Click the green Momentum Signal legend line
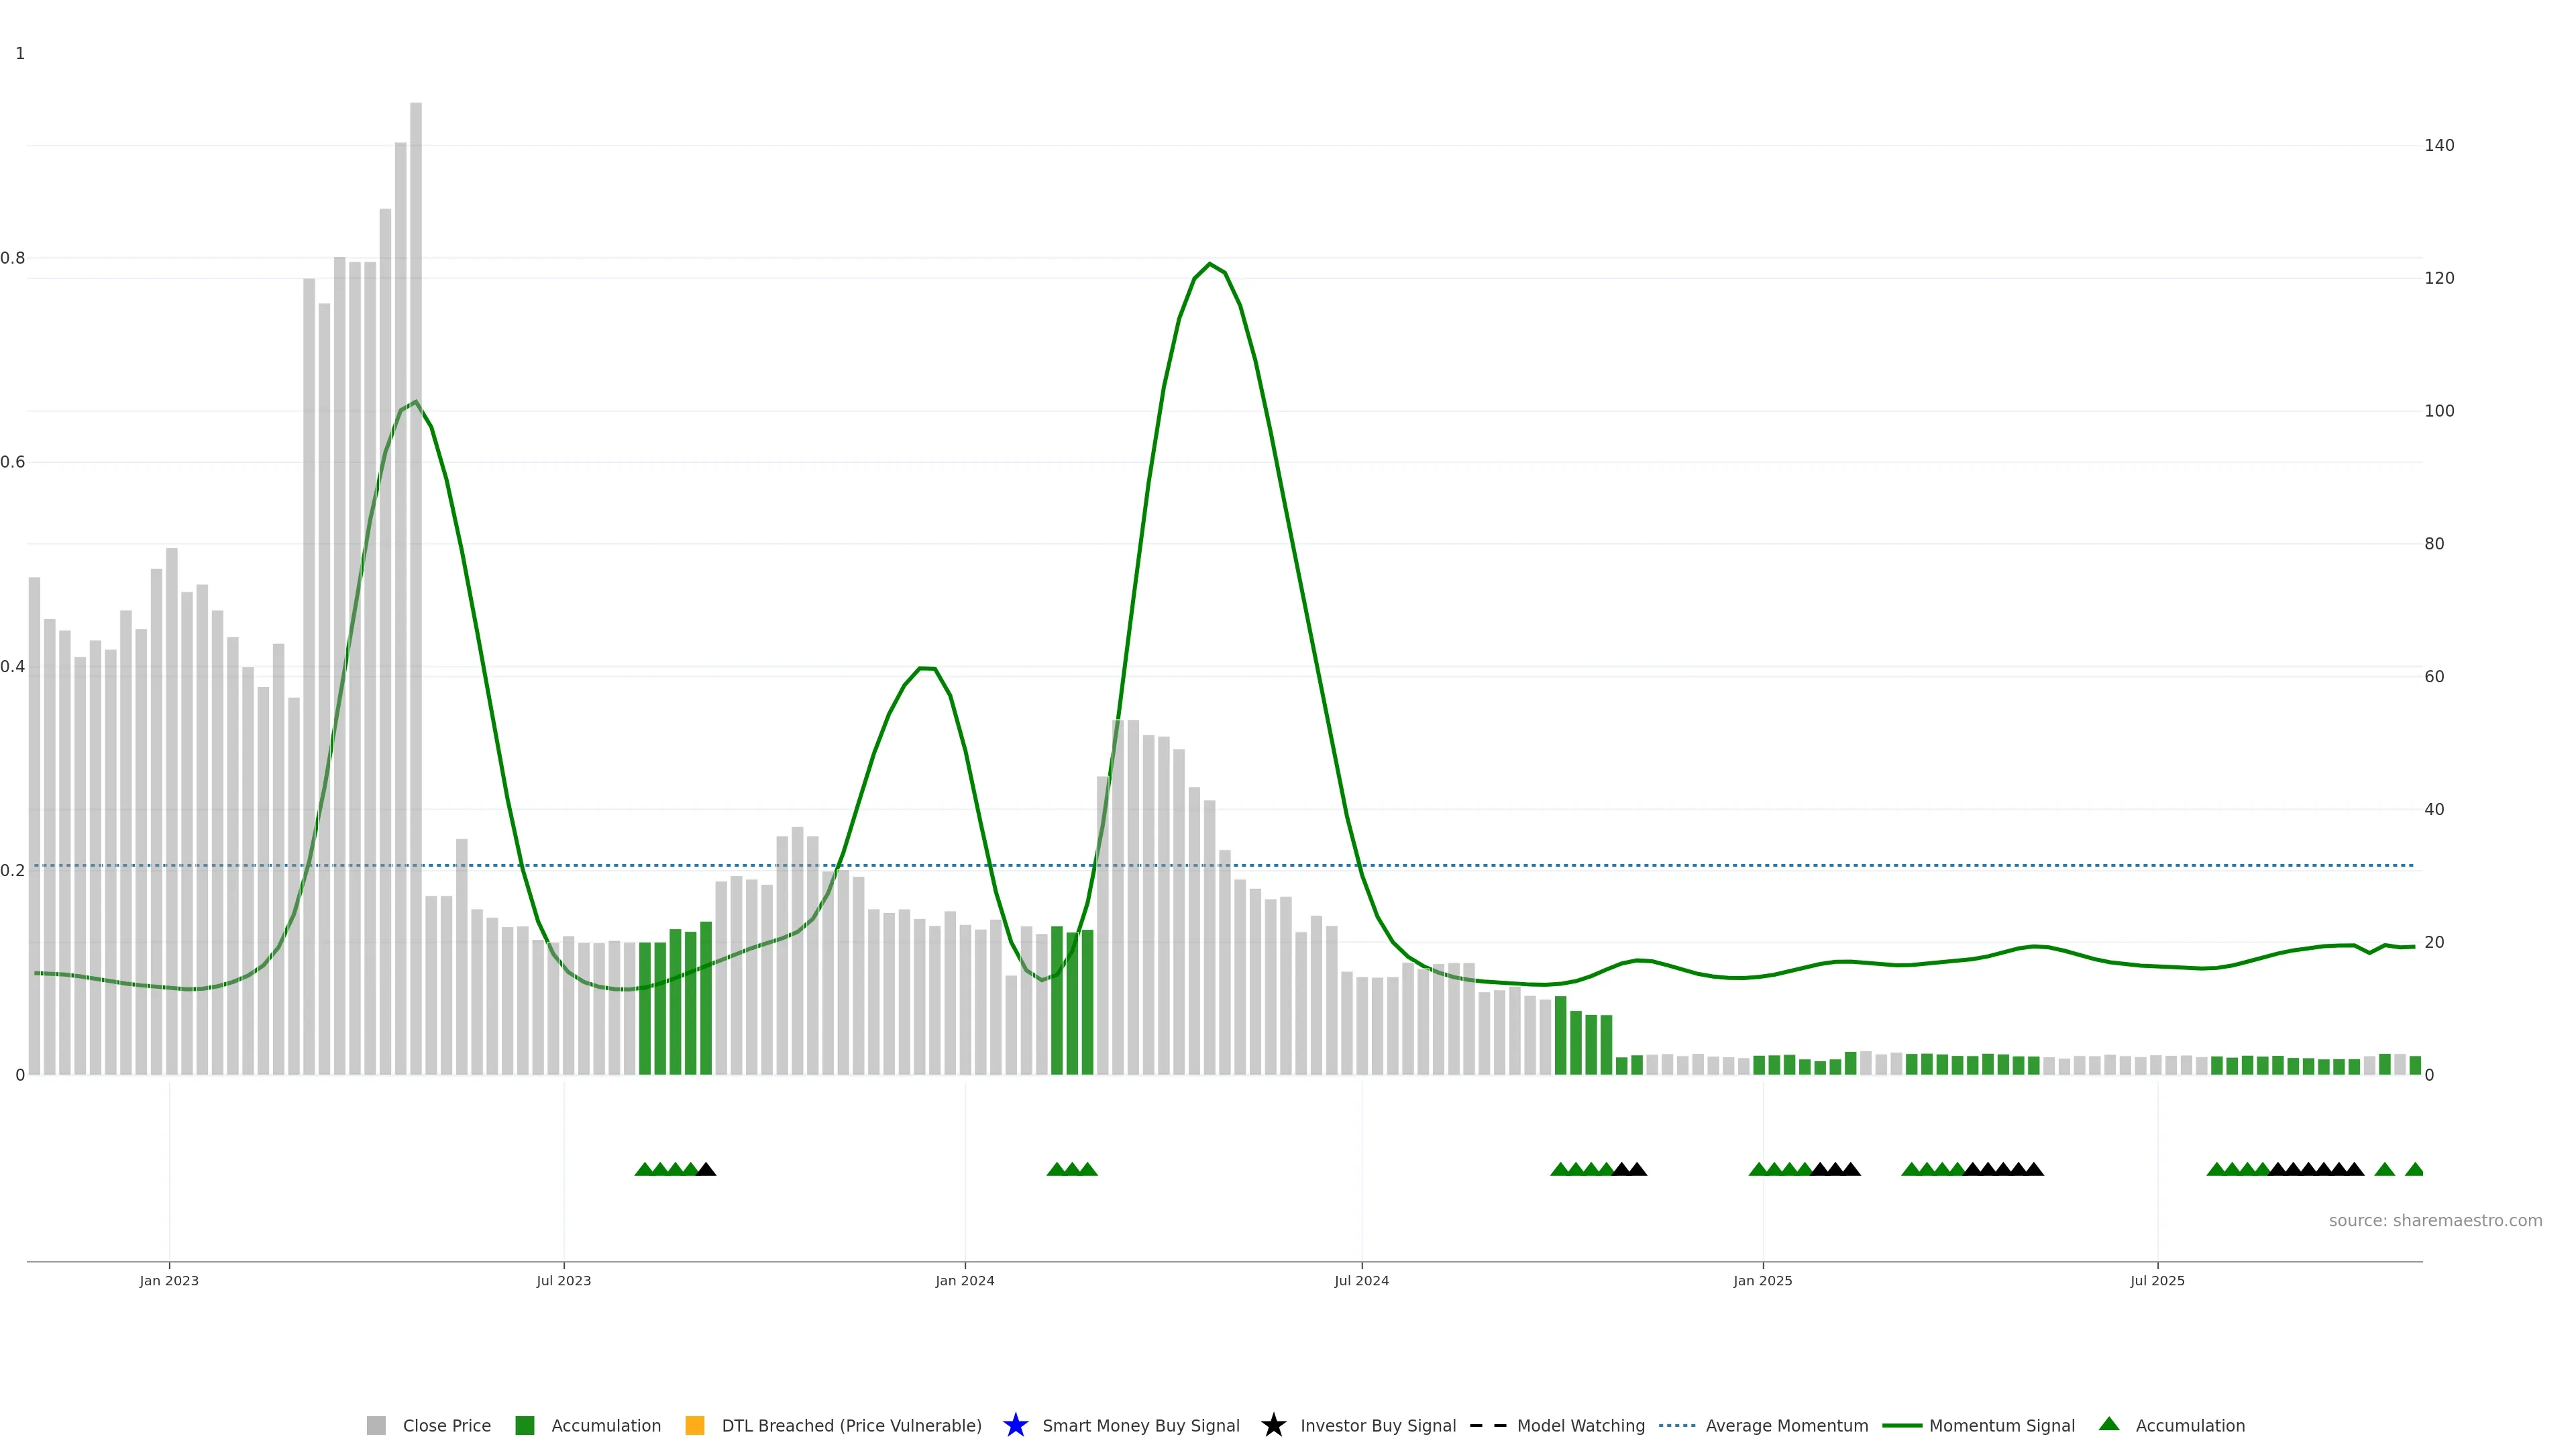2576x1449 pixels. coord(1901,1425)
